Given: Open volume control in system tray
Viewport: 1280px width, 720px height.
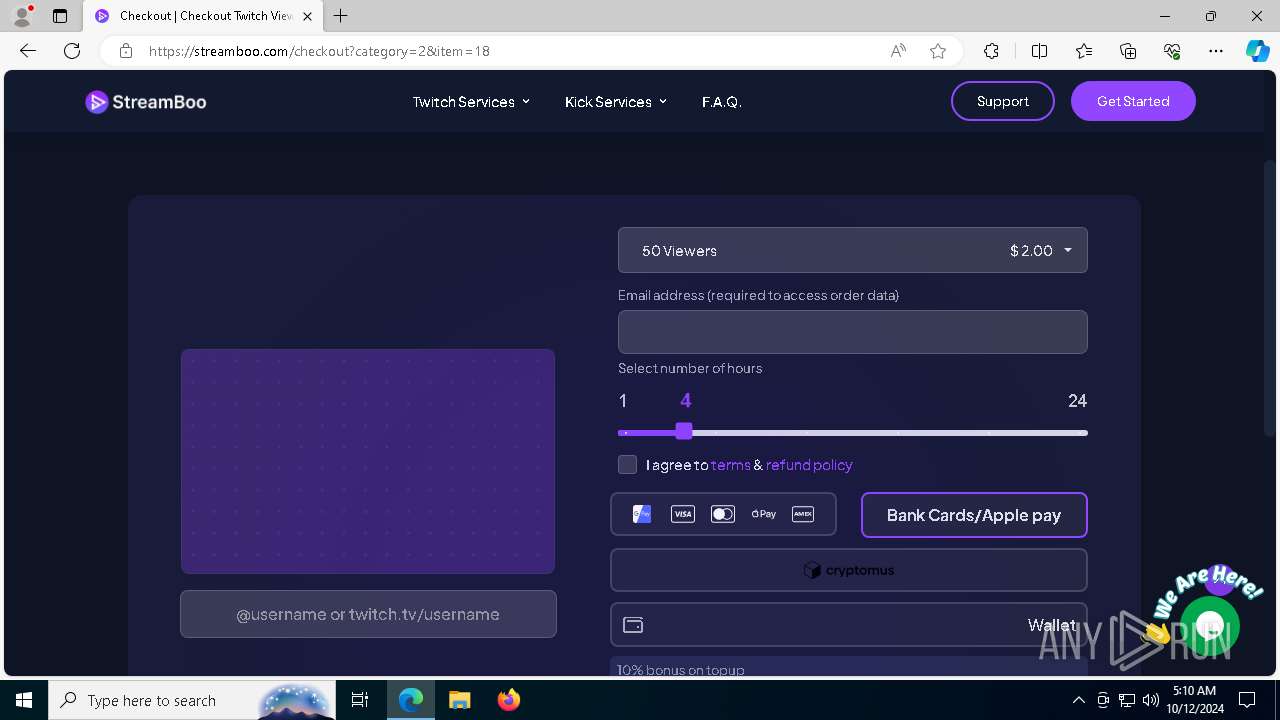Looking at the screenshot, I should [1150, 700].
